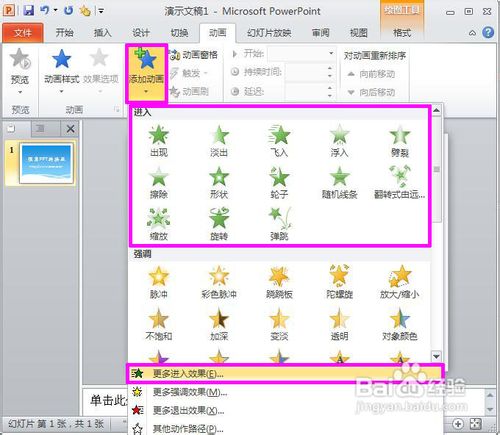Click 向后移动 move later button
This screenshot has width=500, height=435.
[x=371, y=92]
